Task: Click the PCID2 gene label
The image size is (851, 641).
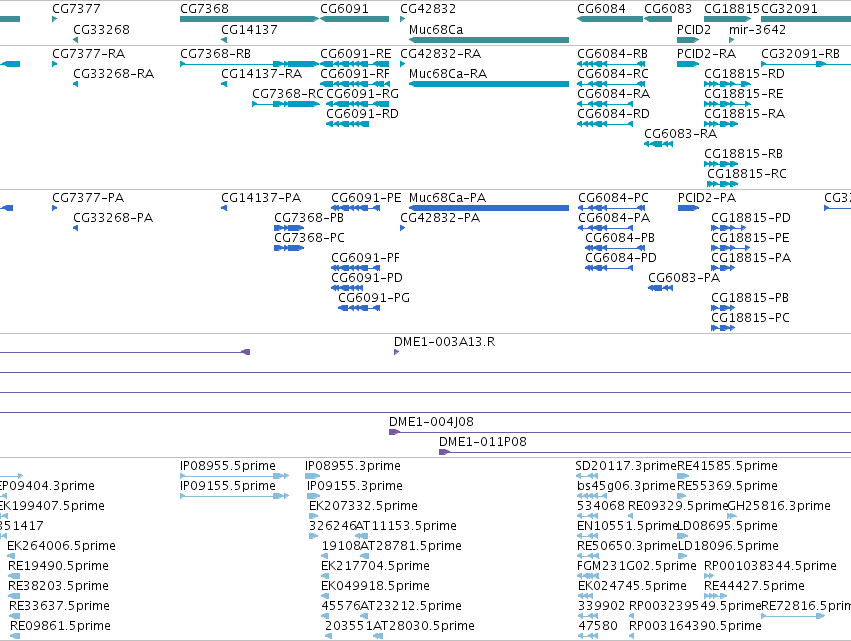Action: [694, 29]
